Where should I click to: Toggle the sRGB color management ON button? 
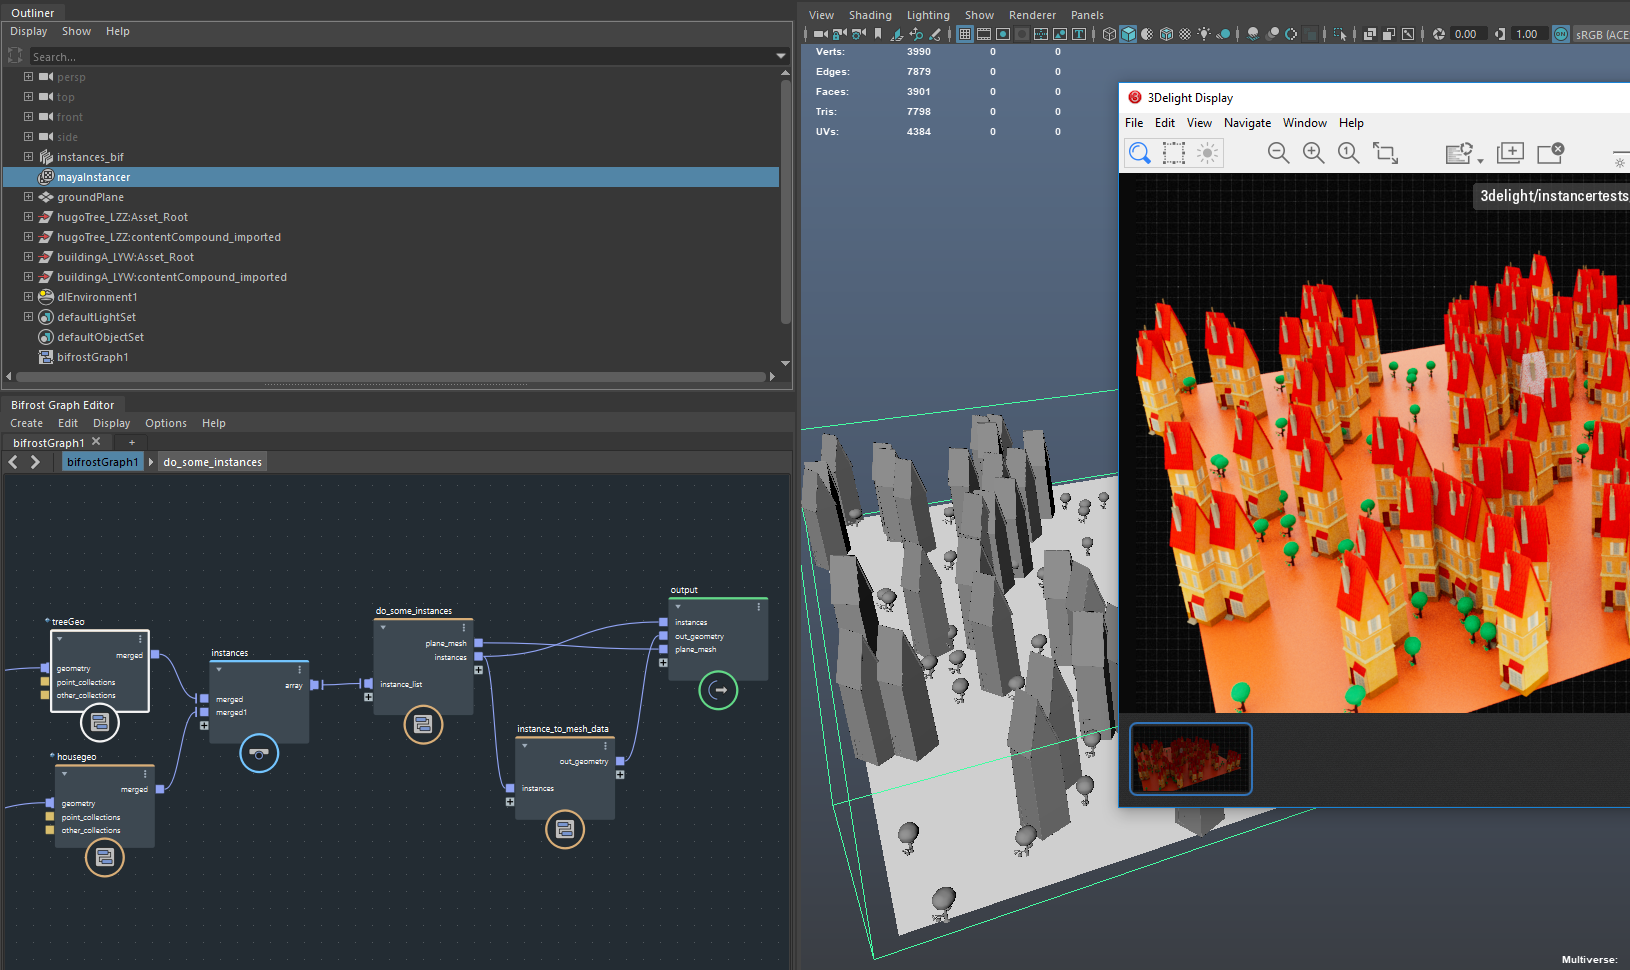(x=1560, y=34)
